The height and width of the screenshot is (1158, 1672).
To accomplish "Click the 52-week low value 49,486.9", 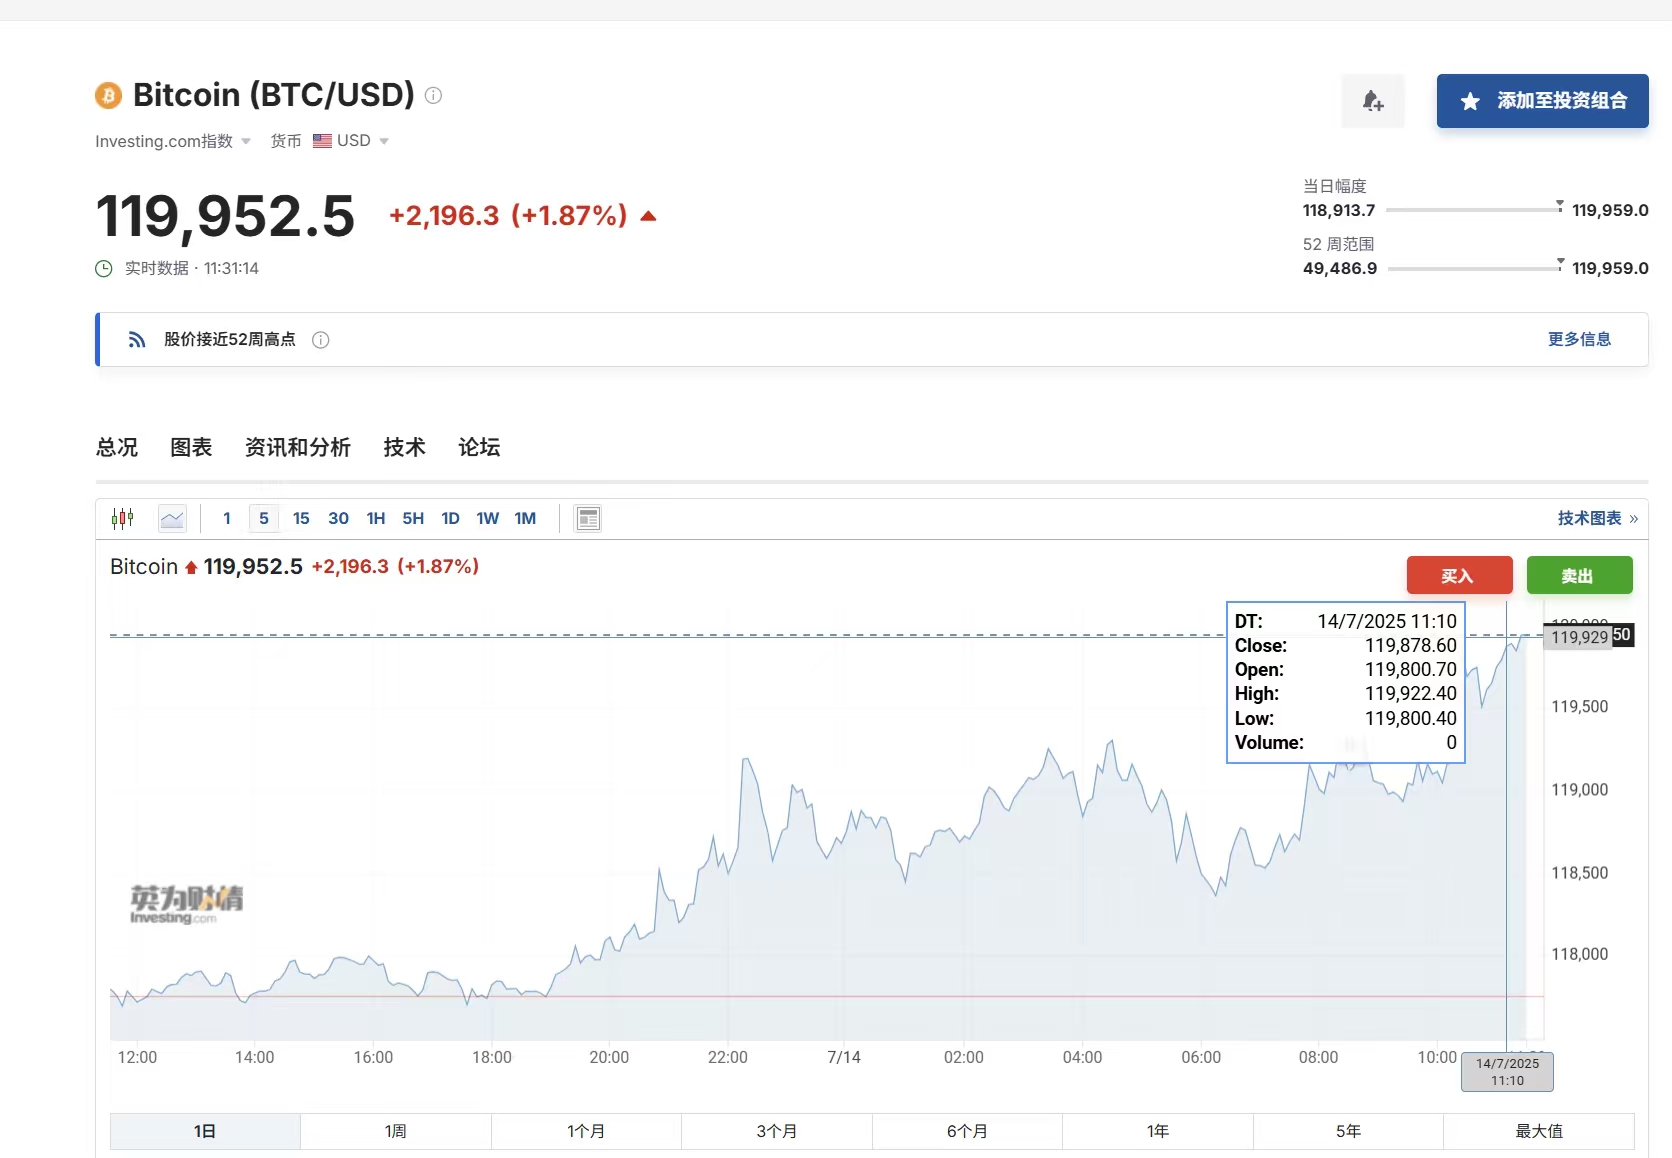I will (1340, 268).
